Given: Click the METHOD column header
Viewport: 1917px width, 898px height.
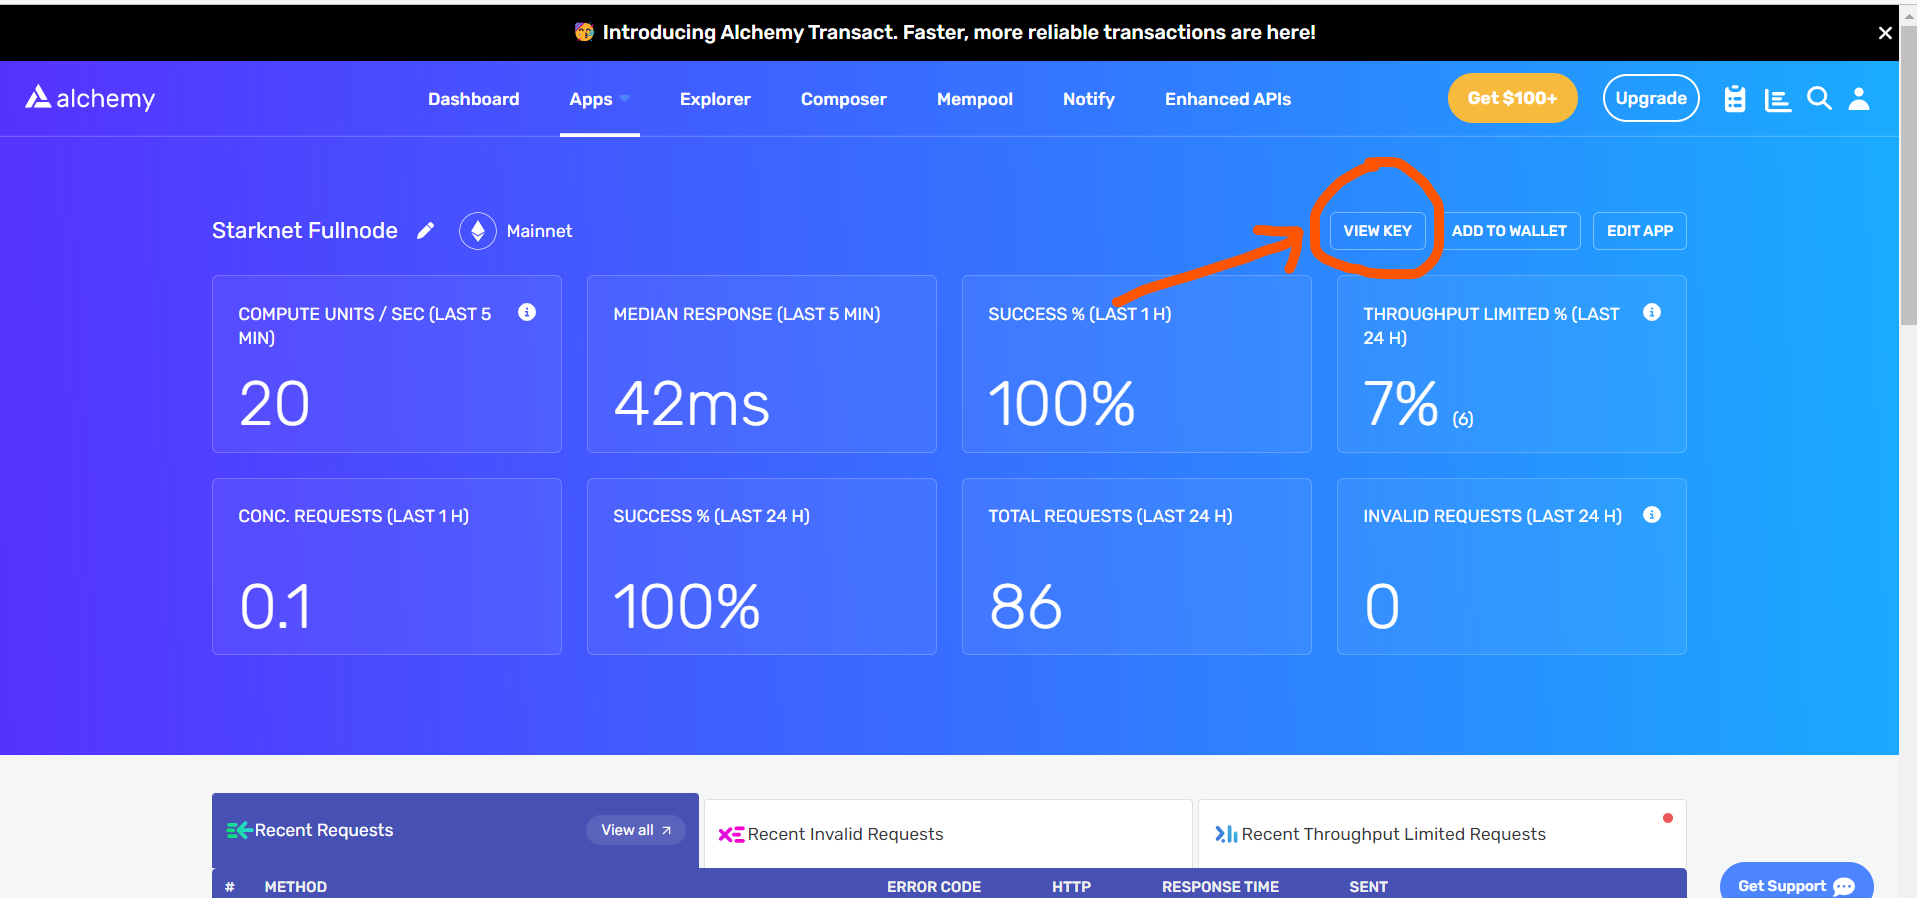Looking at the screenshot, I should coord(295,887).
